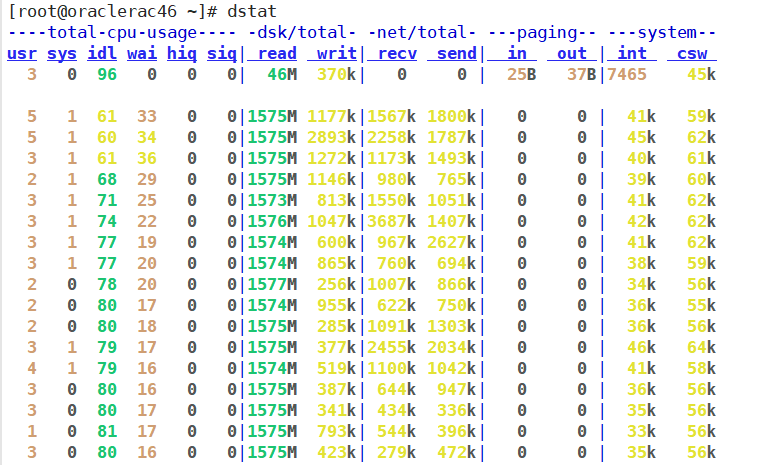Select the 2893k write value
Image resolution: width=780 pixels, height=465 pixels.
[x=332, y=137]
